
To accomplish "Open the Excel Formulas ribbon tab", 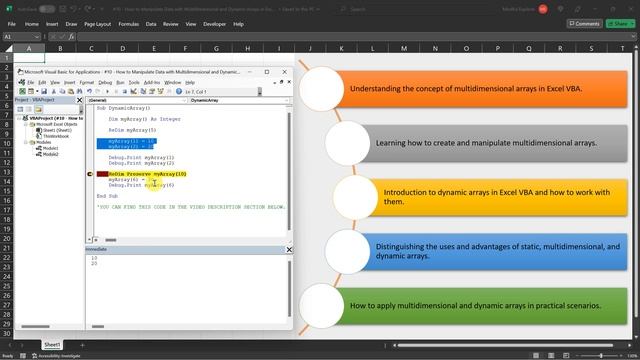I will (x=129, y=24).
